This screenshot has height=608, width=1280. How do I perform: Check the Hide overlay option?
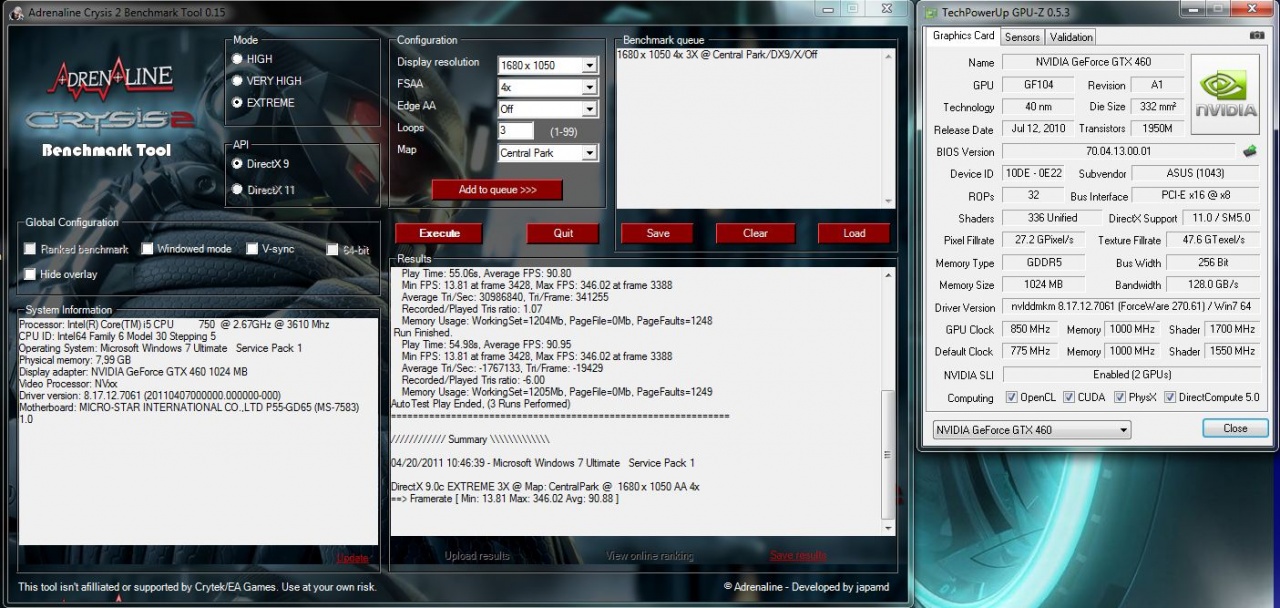(30, 274)
